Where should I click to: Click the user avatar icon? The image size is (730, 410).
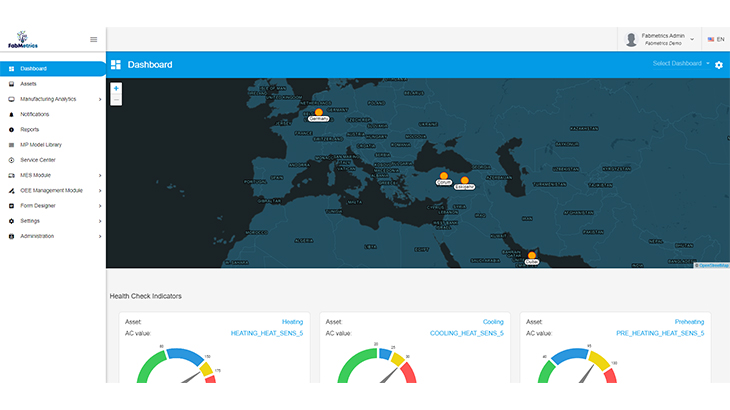click(x=631, y=40)
